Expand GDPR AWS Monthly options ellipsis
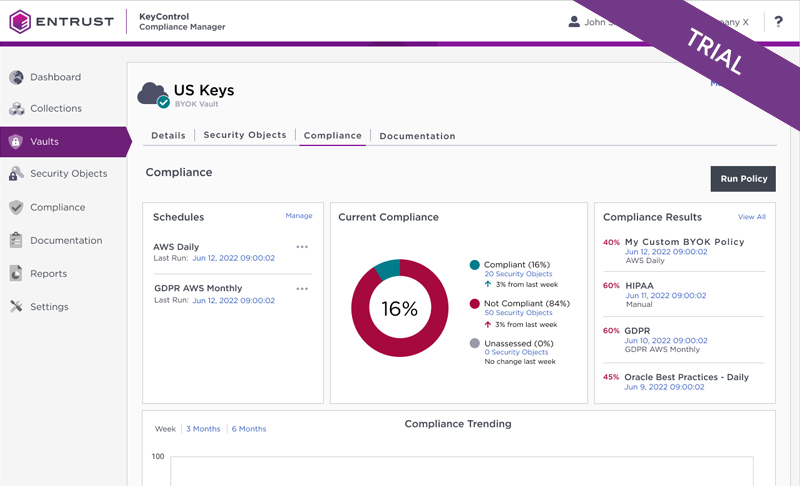The width and height of the screenshot is (800, 486). tap(302, 289)
